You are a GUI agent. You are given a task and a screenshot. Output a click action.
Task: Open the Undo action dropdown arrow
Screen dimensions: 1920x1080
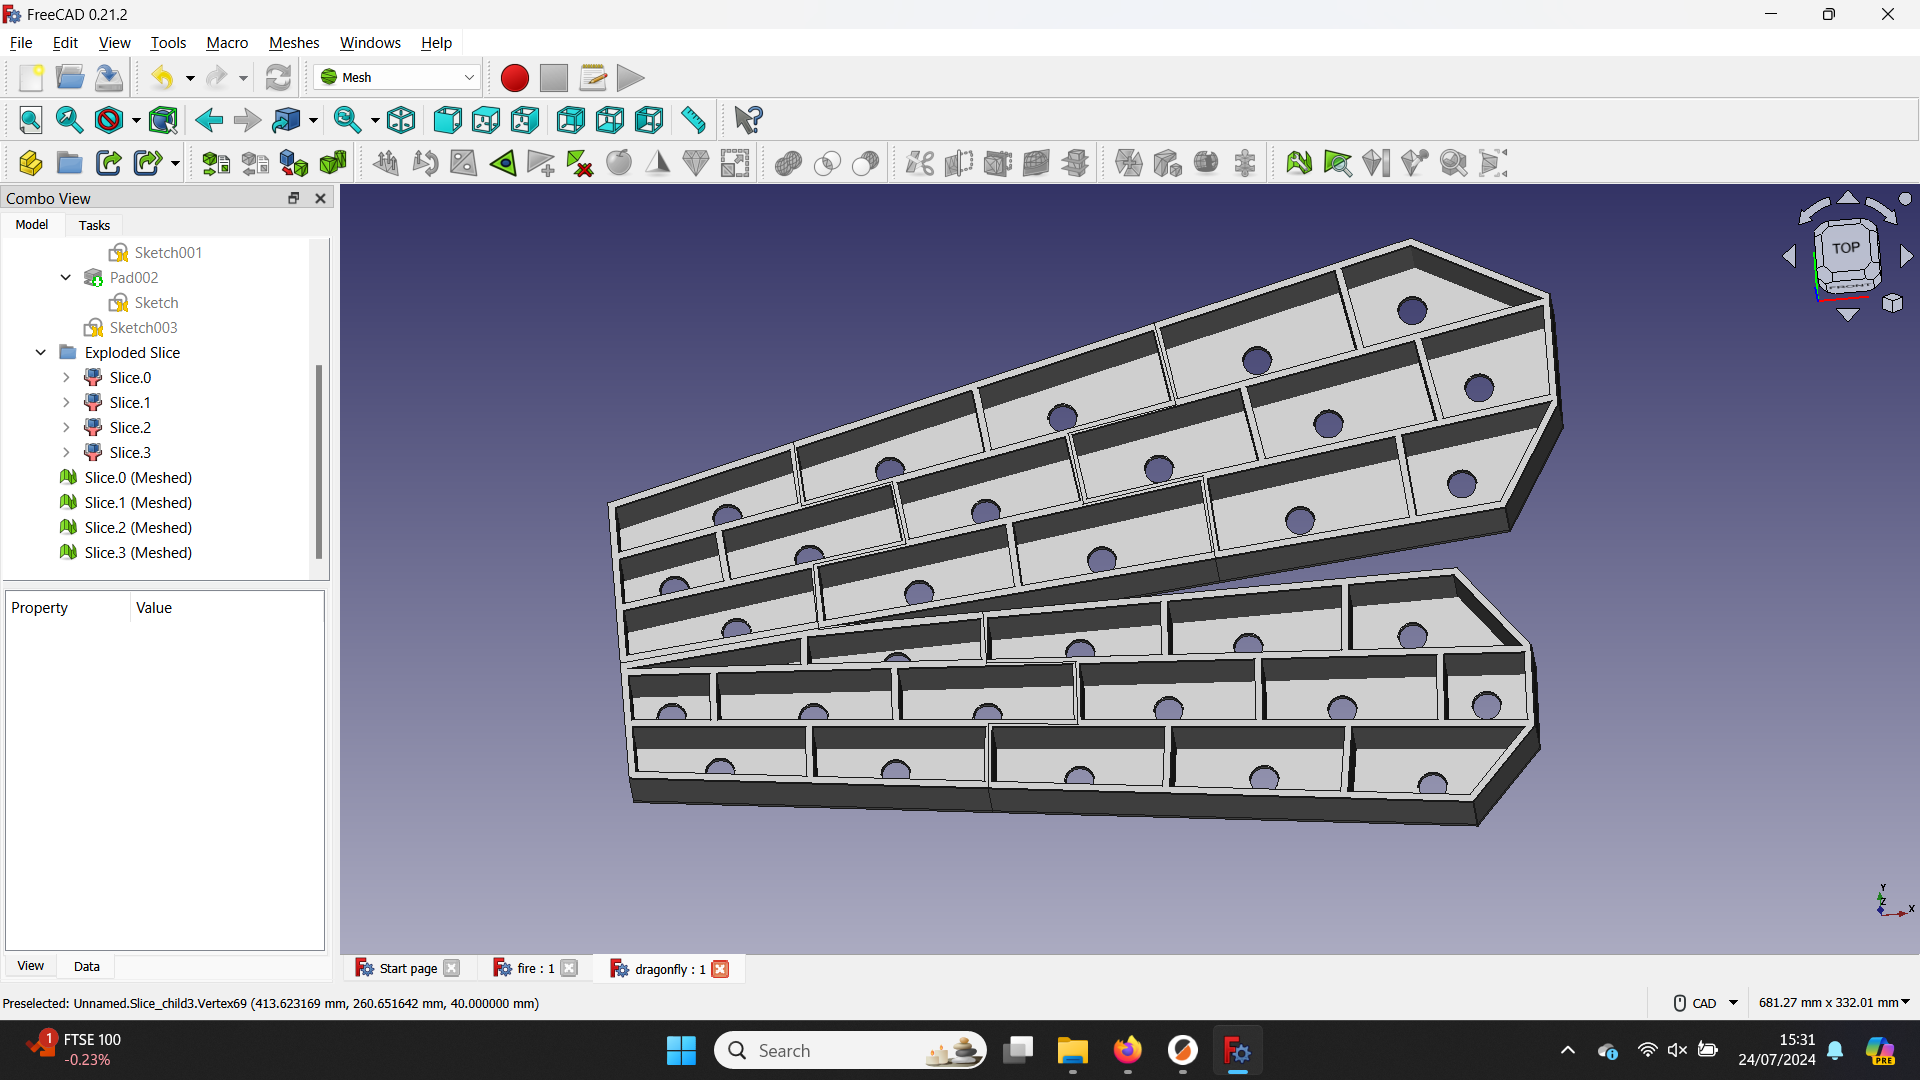(190, 76)
